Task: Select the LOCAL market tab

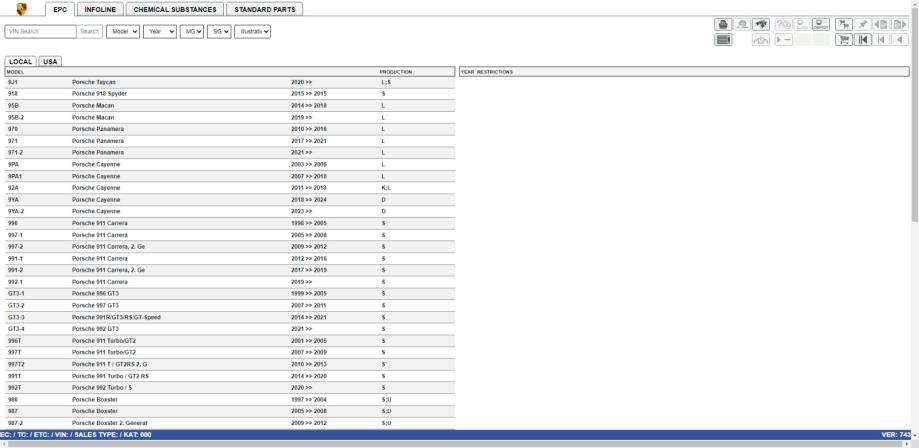Action: click(x=21, y=62)
